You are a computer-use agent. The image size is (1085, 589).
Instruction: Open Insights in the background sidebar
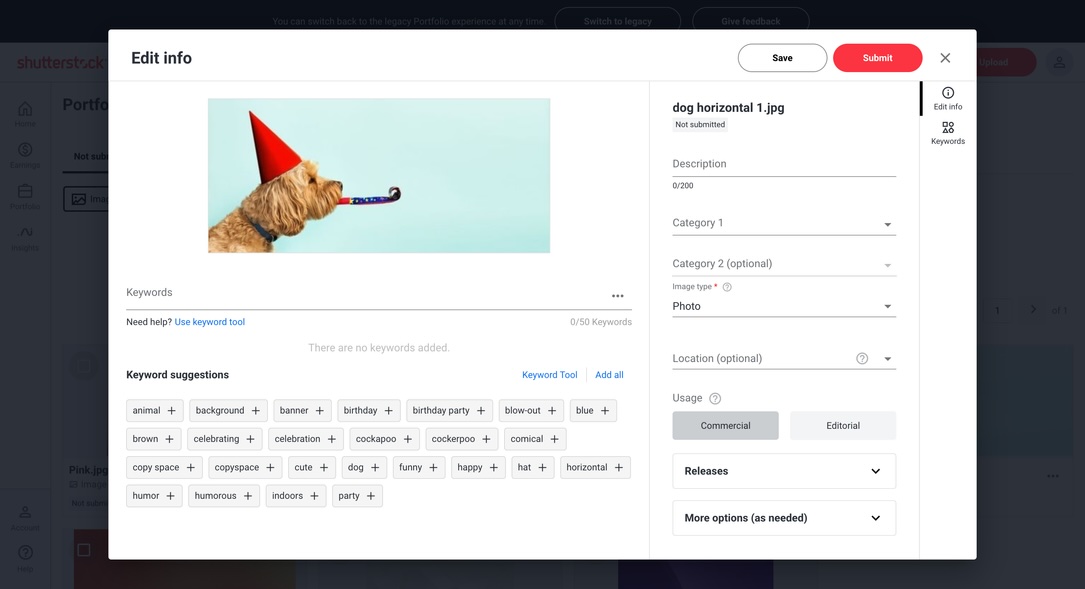tap(25, 239)
